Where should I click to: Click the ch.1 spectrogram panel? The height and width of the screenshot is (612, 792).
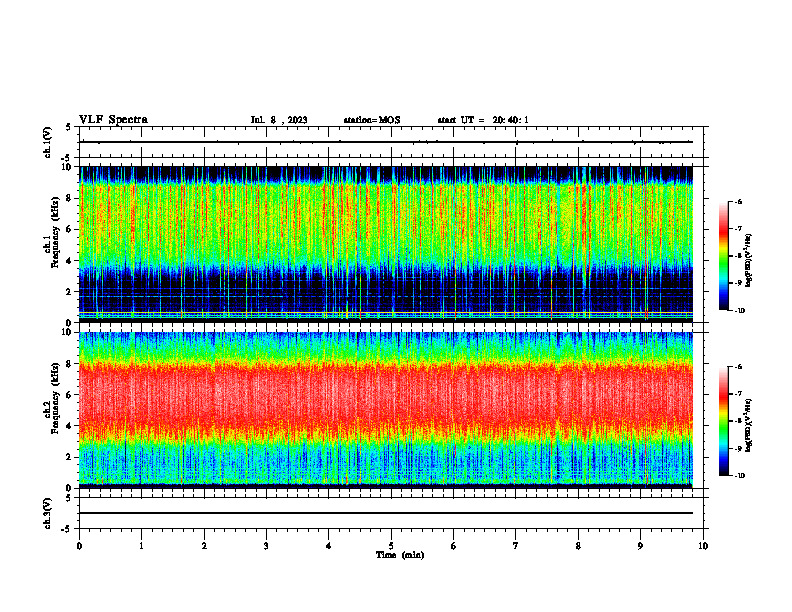coord(386,244)
